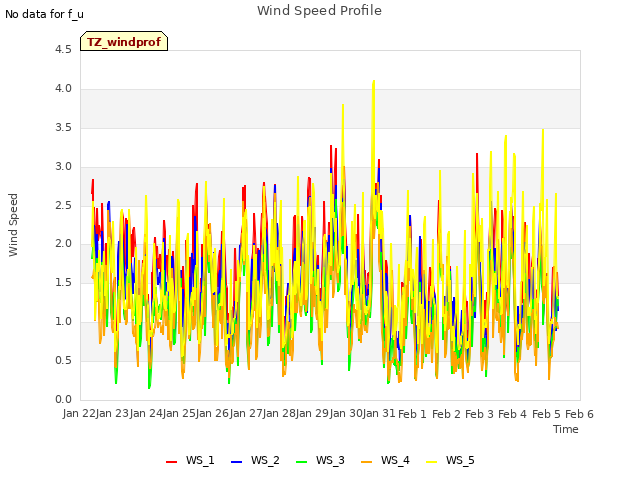Click the Jan 27 x-axis tick label
640x480 pixels.
247,413
